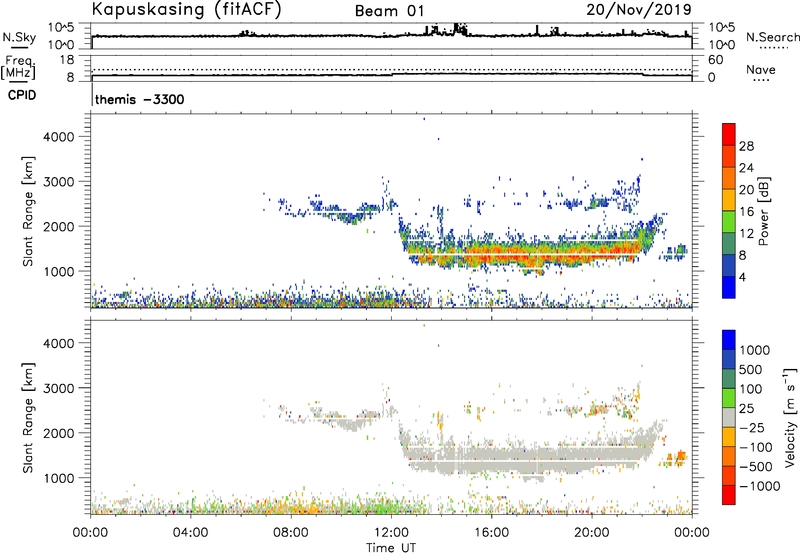This screenshot has width=800, height=554.
Task: Click the velocity panel Slant Range [km] label
Action: (28, 418)
